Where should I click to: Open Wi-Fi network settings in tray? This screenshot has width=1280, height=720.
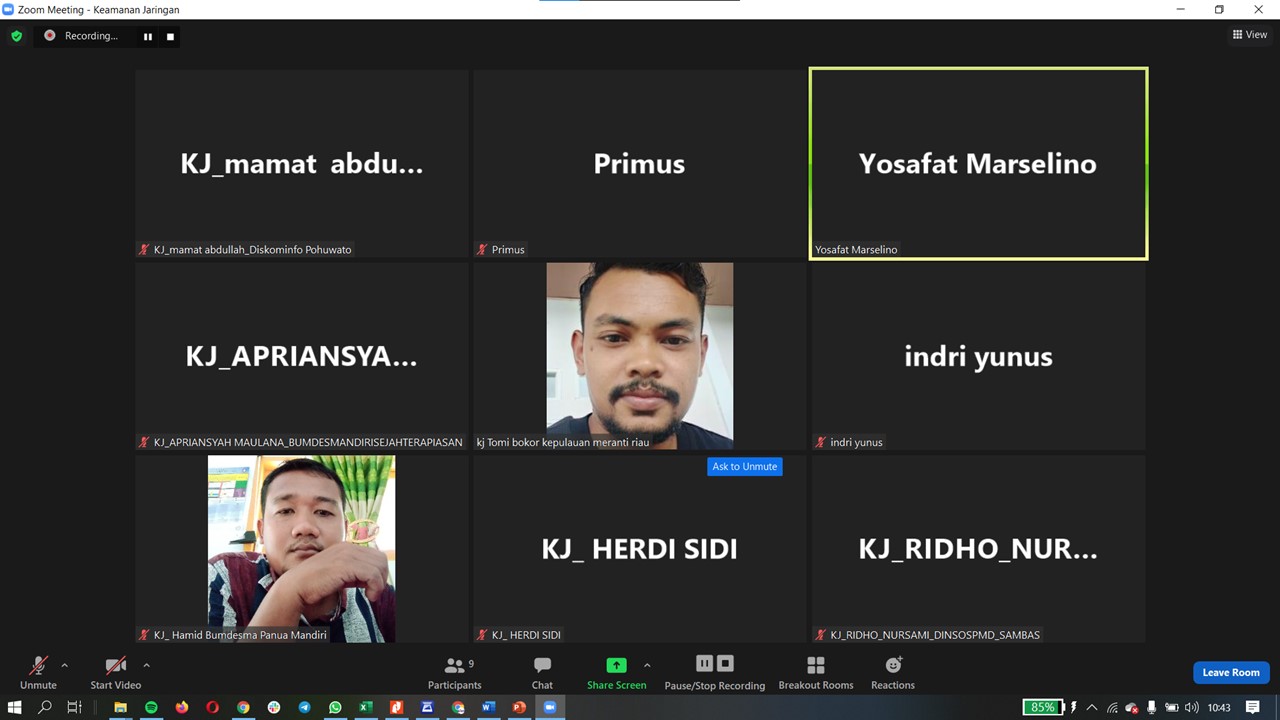[1112, 707]
